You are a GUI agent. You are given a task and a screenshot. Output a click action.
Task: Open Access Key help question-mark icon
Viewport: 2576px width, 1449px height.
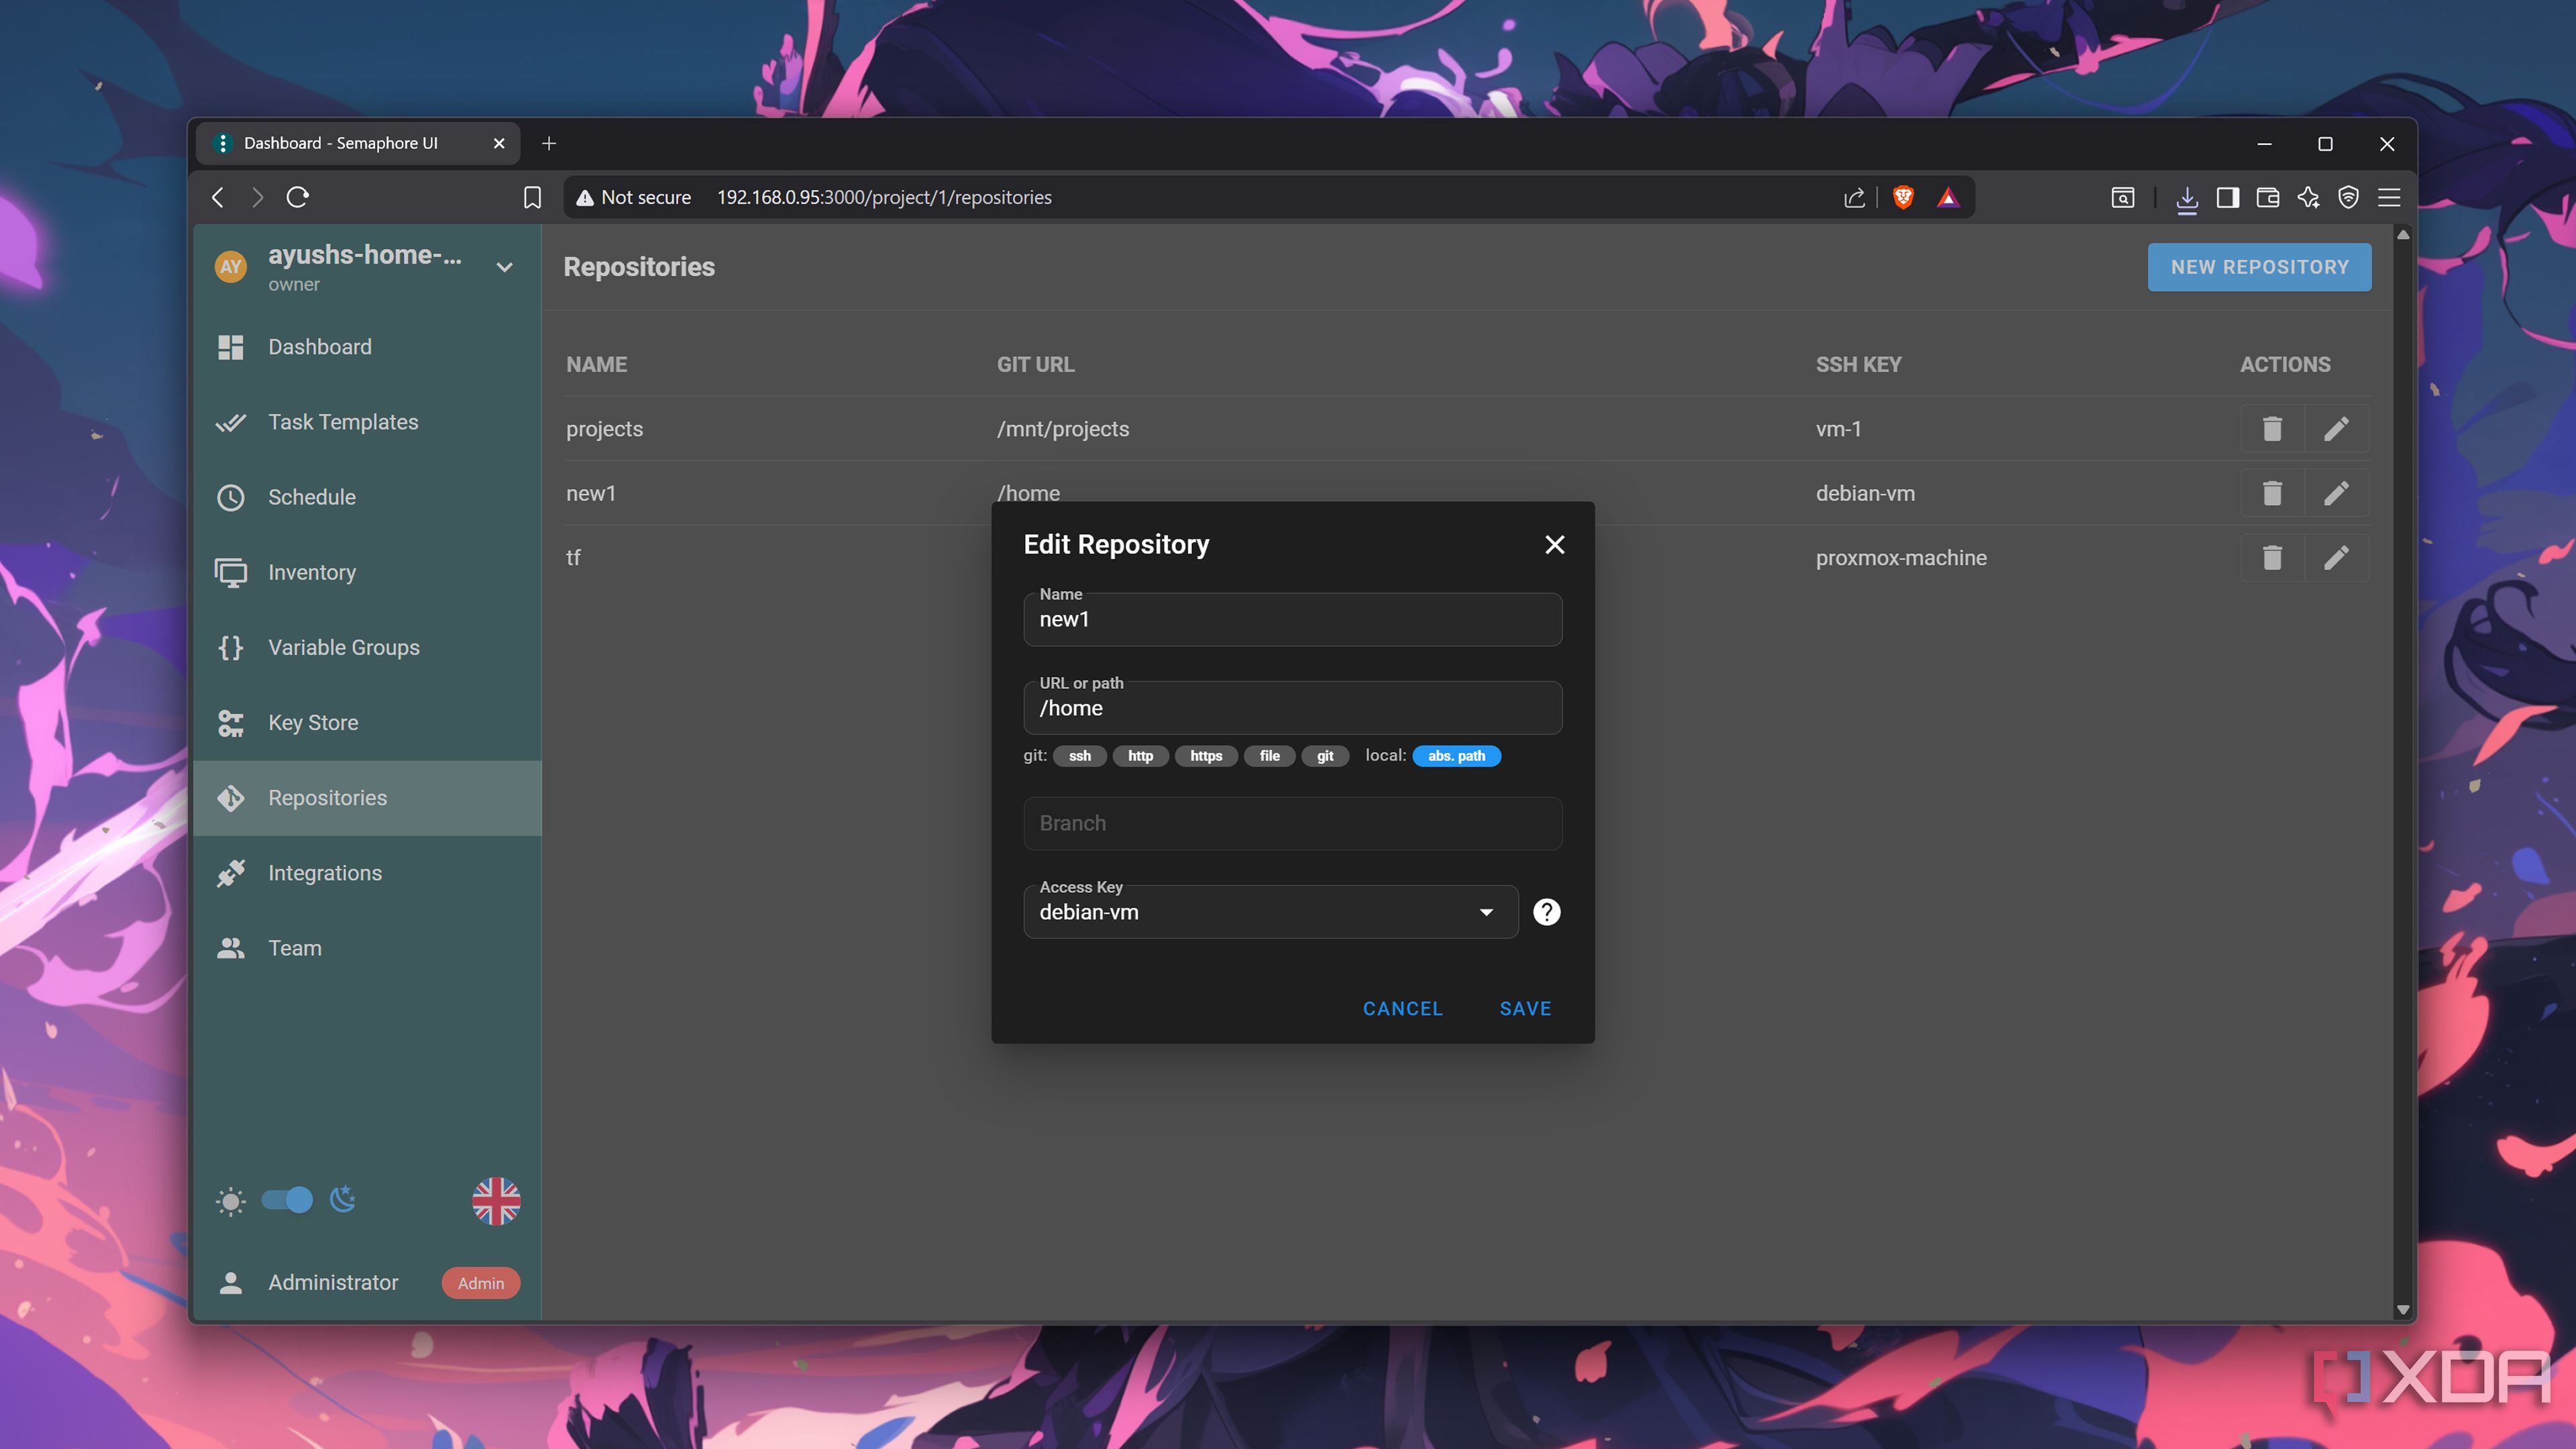(x=1546, y=912)
